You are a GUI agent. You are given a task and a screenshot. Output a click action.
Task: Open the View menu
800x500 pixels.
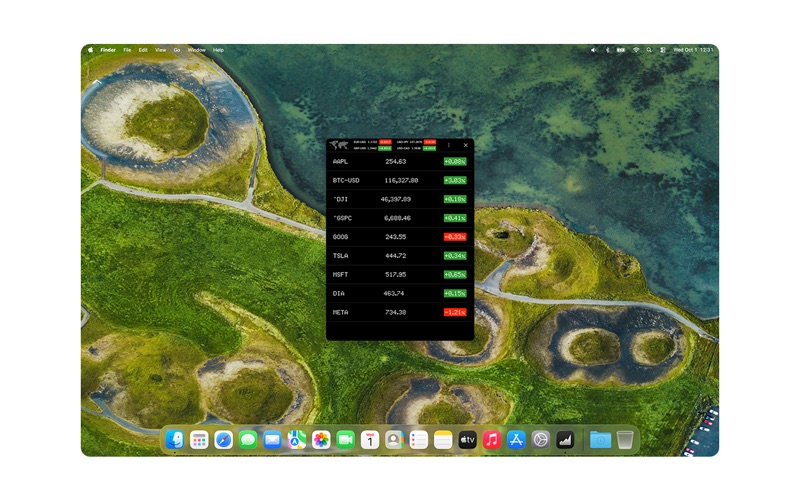point(161,50)
